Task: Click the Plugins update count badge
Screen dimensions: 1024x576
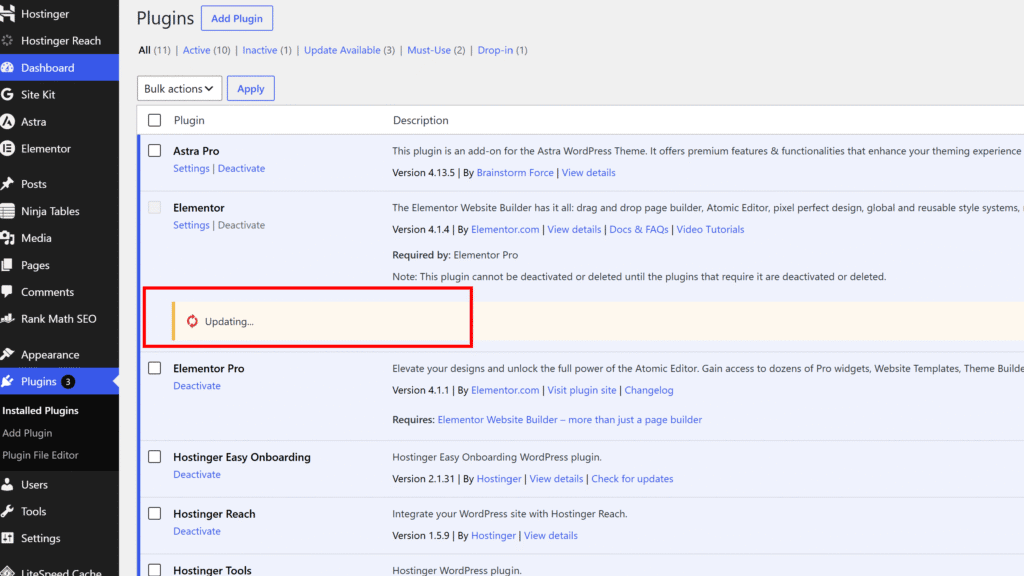Action: [68, 381]
